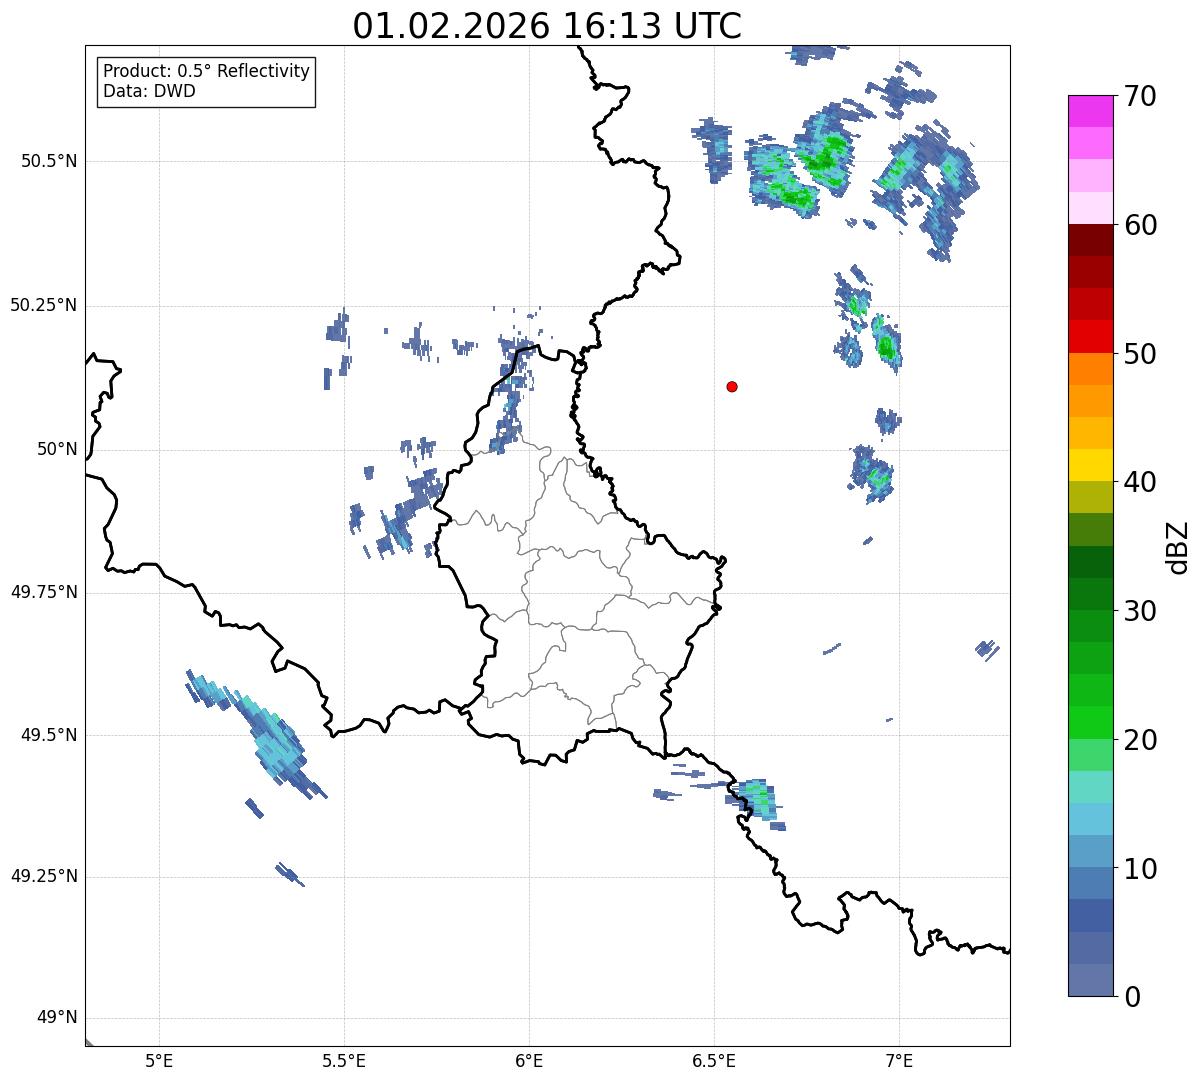
Task: Click the 6°E longitude label
Action: tap(529, 1061)
